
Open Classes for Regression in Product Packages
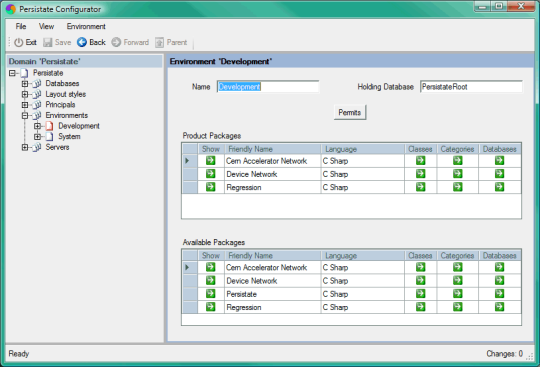click(420, 187)
